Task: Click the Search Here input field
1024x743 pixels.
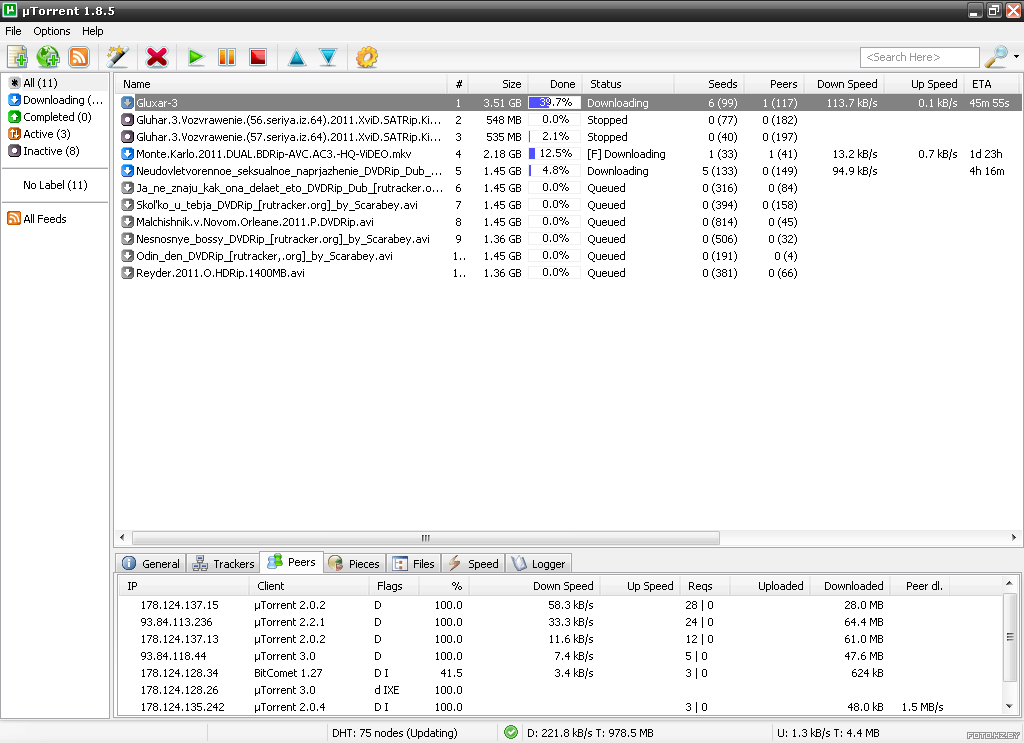Action: coord(920,57)
